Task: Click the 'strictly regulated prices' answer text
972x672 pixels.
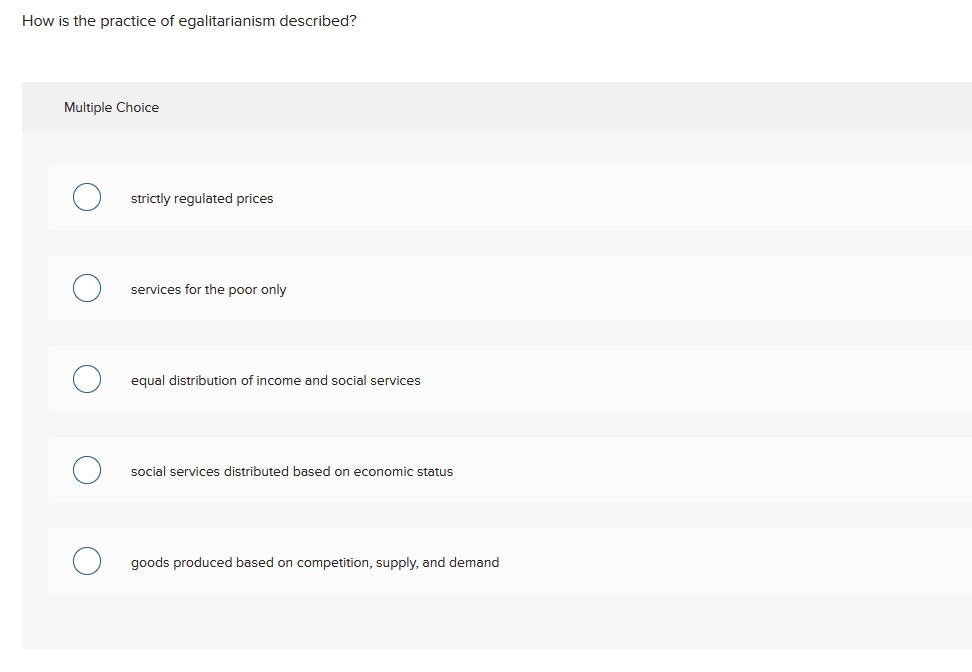Action: pos(202,198)
